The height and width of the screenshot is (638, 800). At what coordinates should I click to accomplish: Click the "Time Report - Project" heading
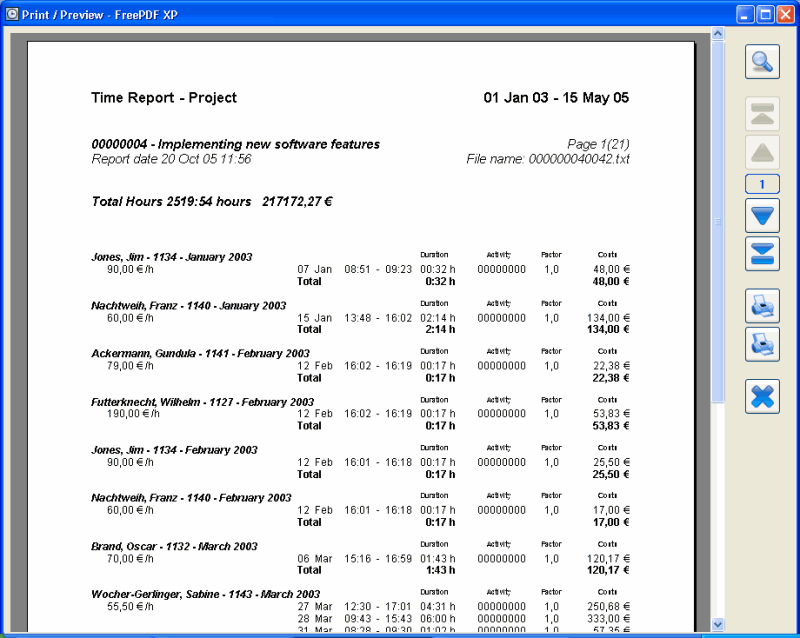click(164, 98)
